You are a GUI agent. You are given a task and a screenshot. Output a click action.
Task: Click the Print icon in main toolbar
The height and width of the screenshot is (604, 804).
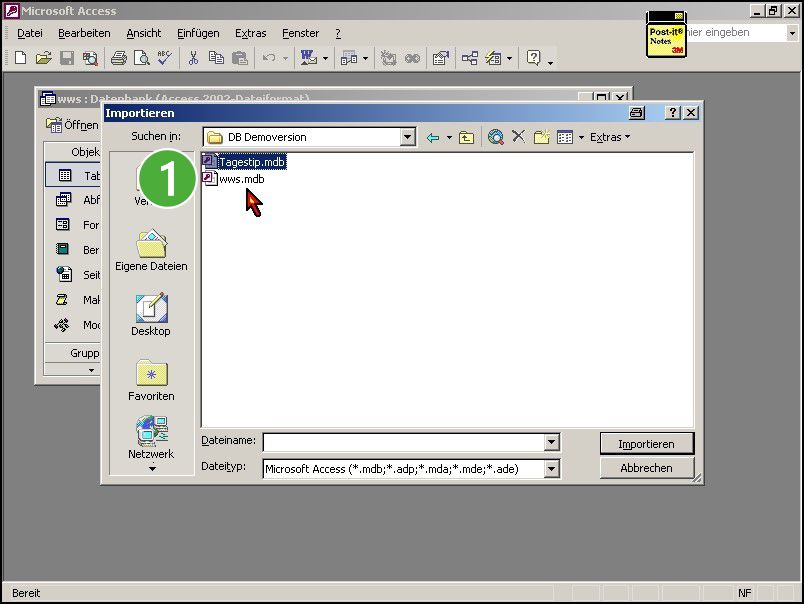click(118, 58)
